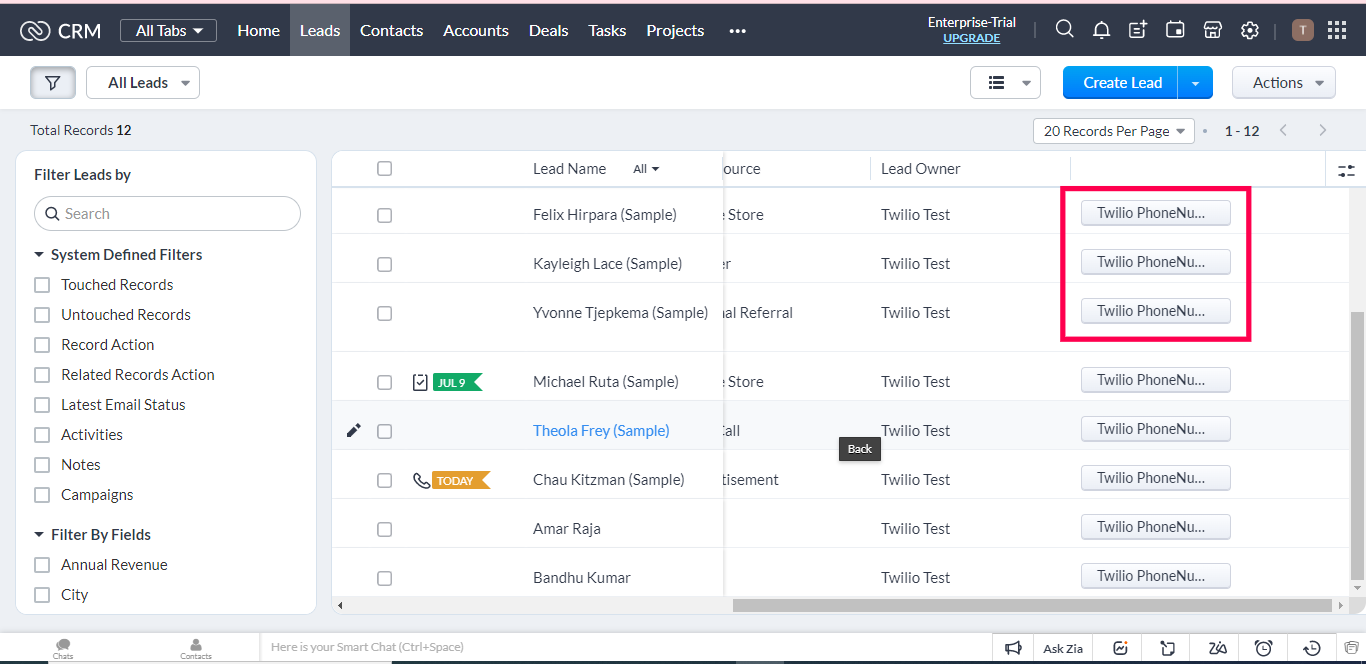Click Twilio PhoneNu... button for Bandhu Kumar
The height and width of the screenshot is (664, 1366).
pos(1155,576)
